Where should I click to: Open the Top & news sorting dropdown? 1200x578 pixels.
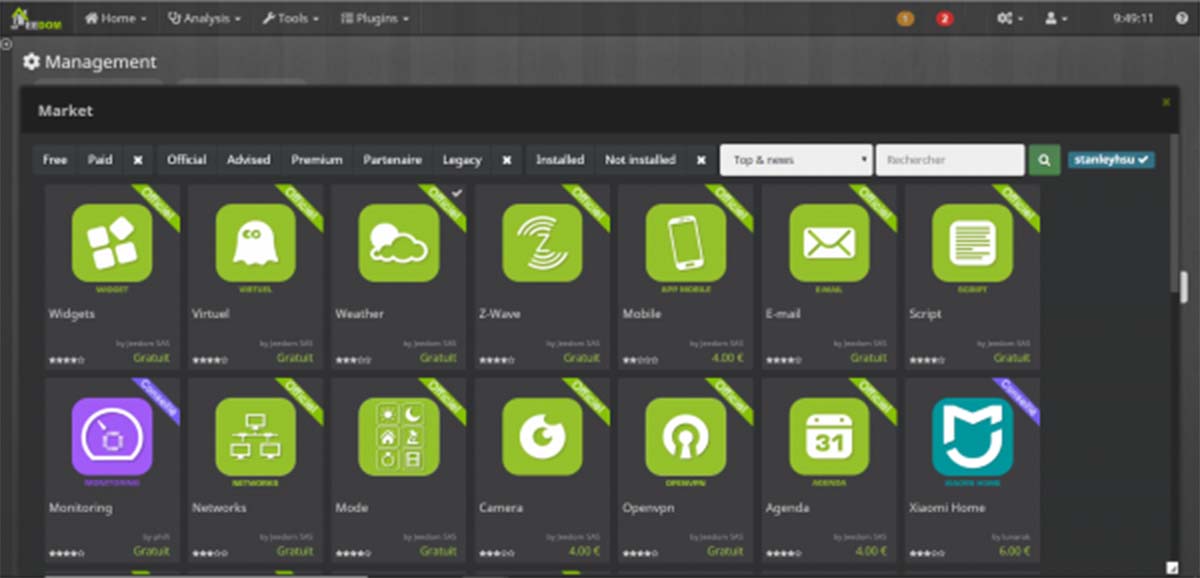796,159
